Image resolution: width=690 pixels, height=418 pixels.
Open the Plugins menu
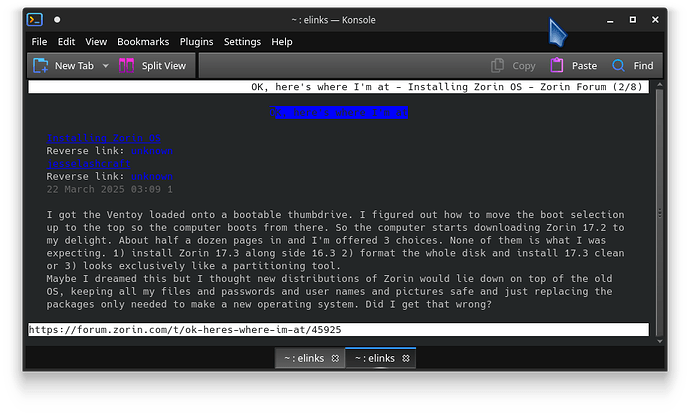pos(196,42)
